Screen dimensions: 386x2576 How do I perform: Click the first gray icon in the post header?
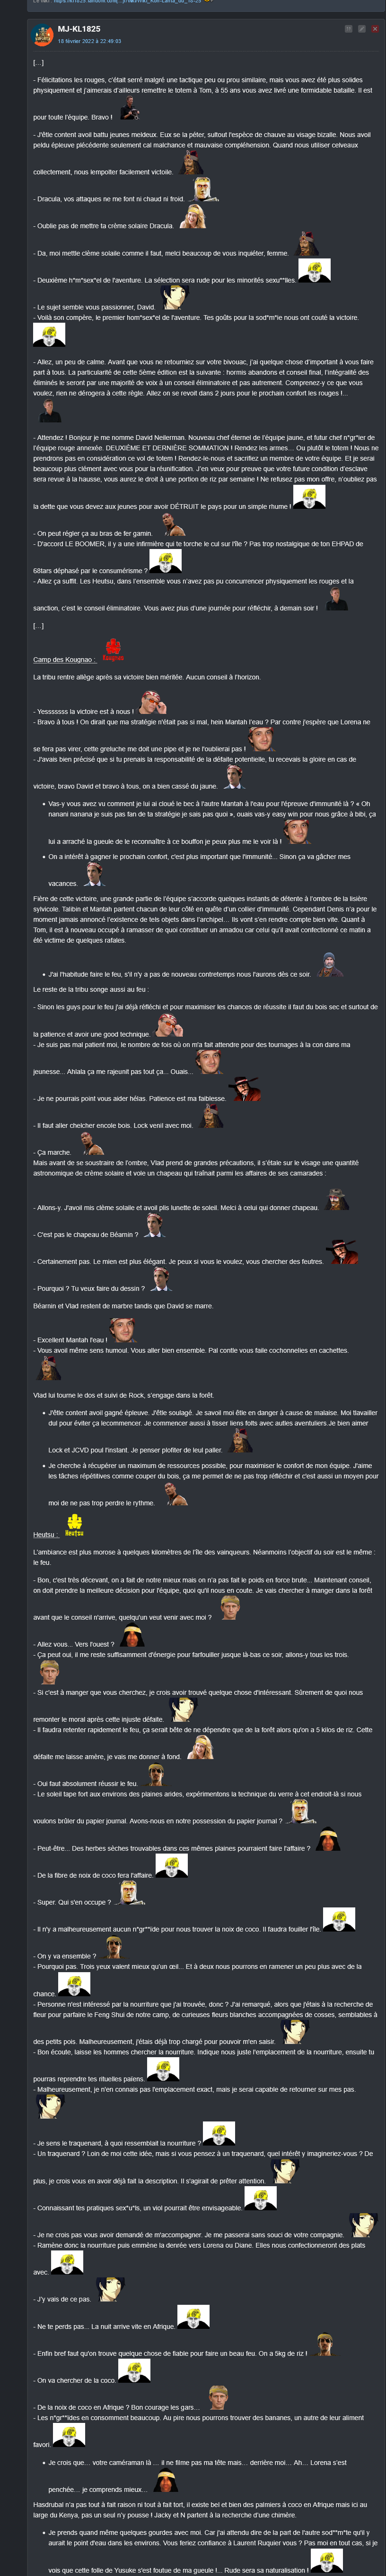348,29
